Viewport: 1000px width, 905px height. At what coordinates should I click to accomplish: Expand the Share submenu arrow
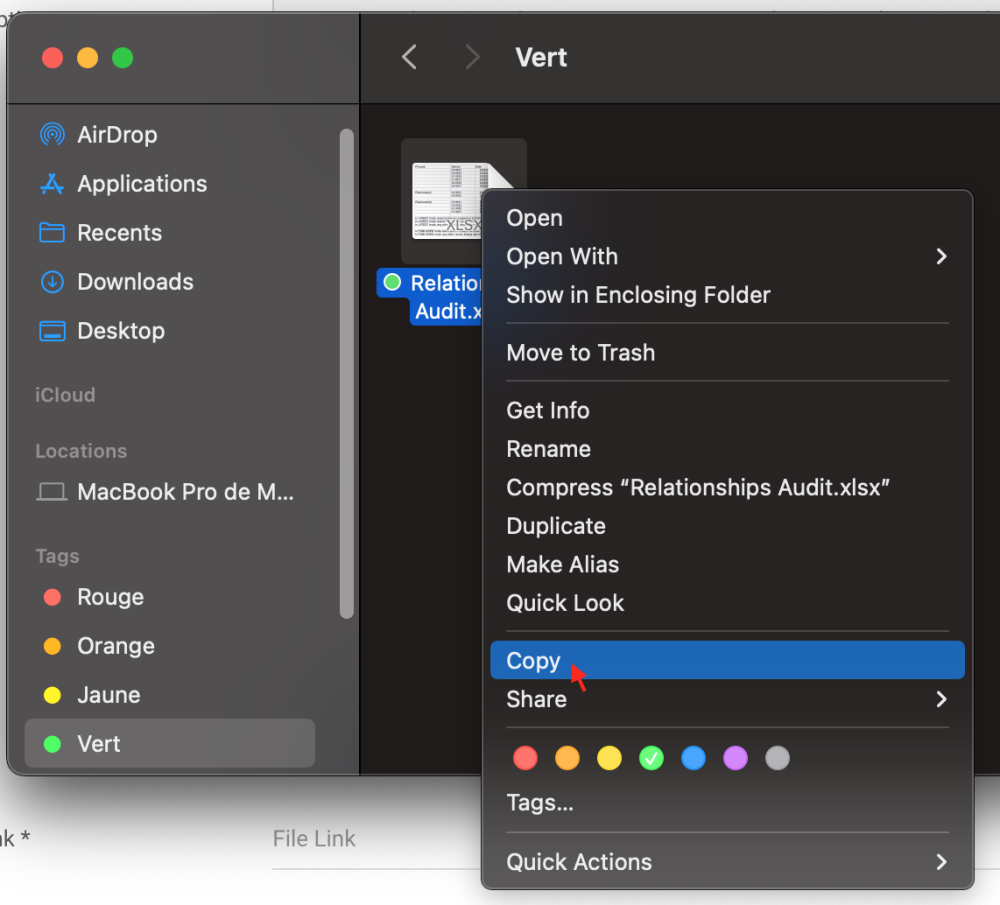940,699
